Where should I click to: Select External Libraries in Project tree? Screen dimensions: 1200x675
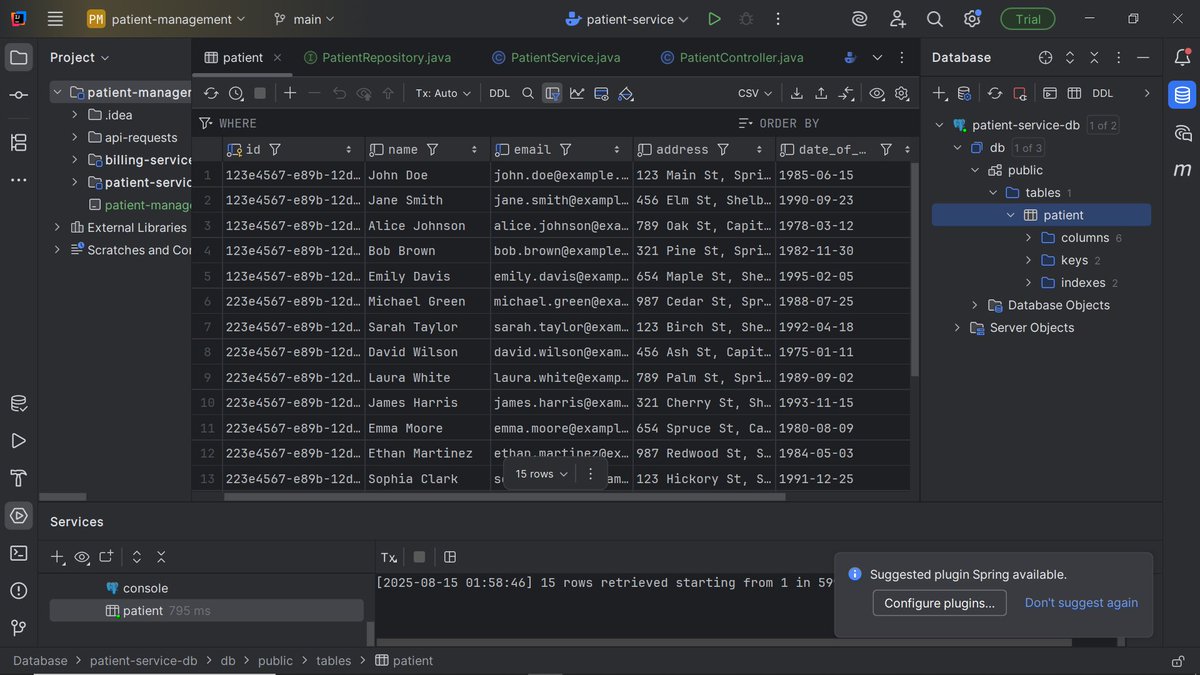[137, 227]
